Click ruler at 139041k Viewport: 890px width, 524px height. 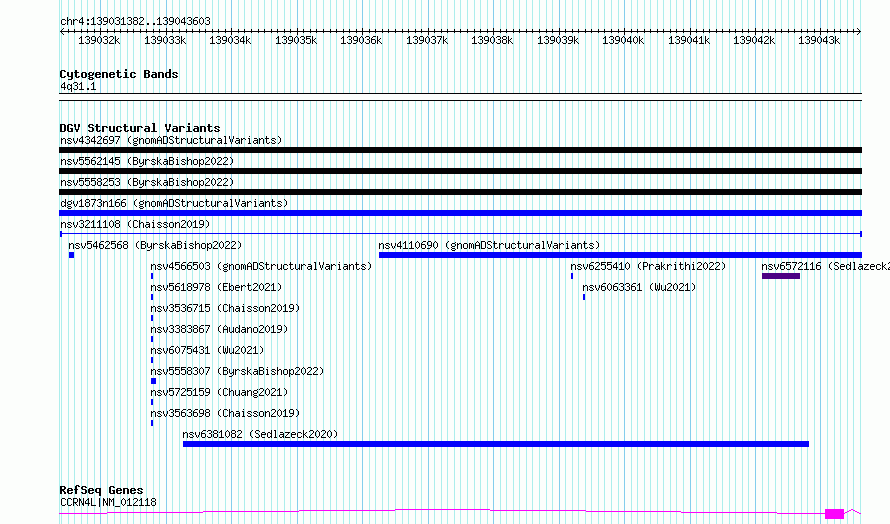tap(689, 40)
